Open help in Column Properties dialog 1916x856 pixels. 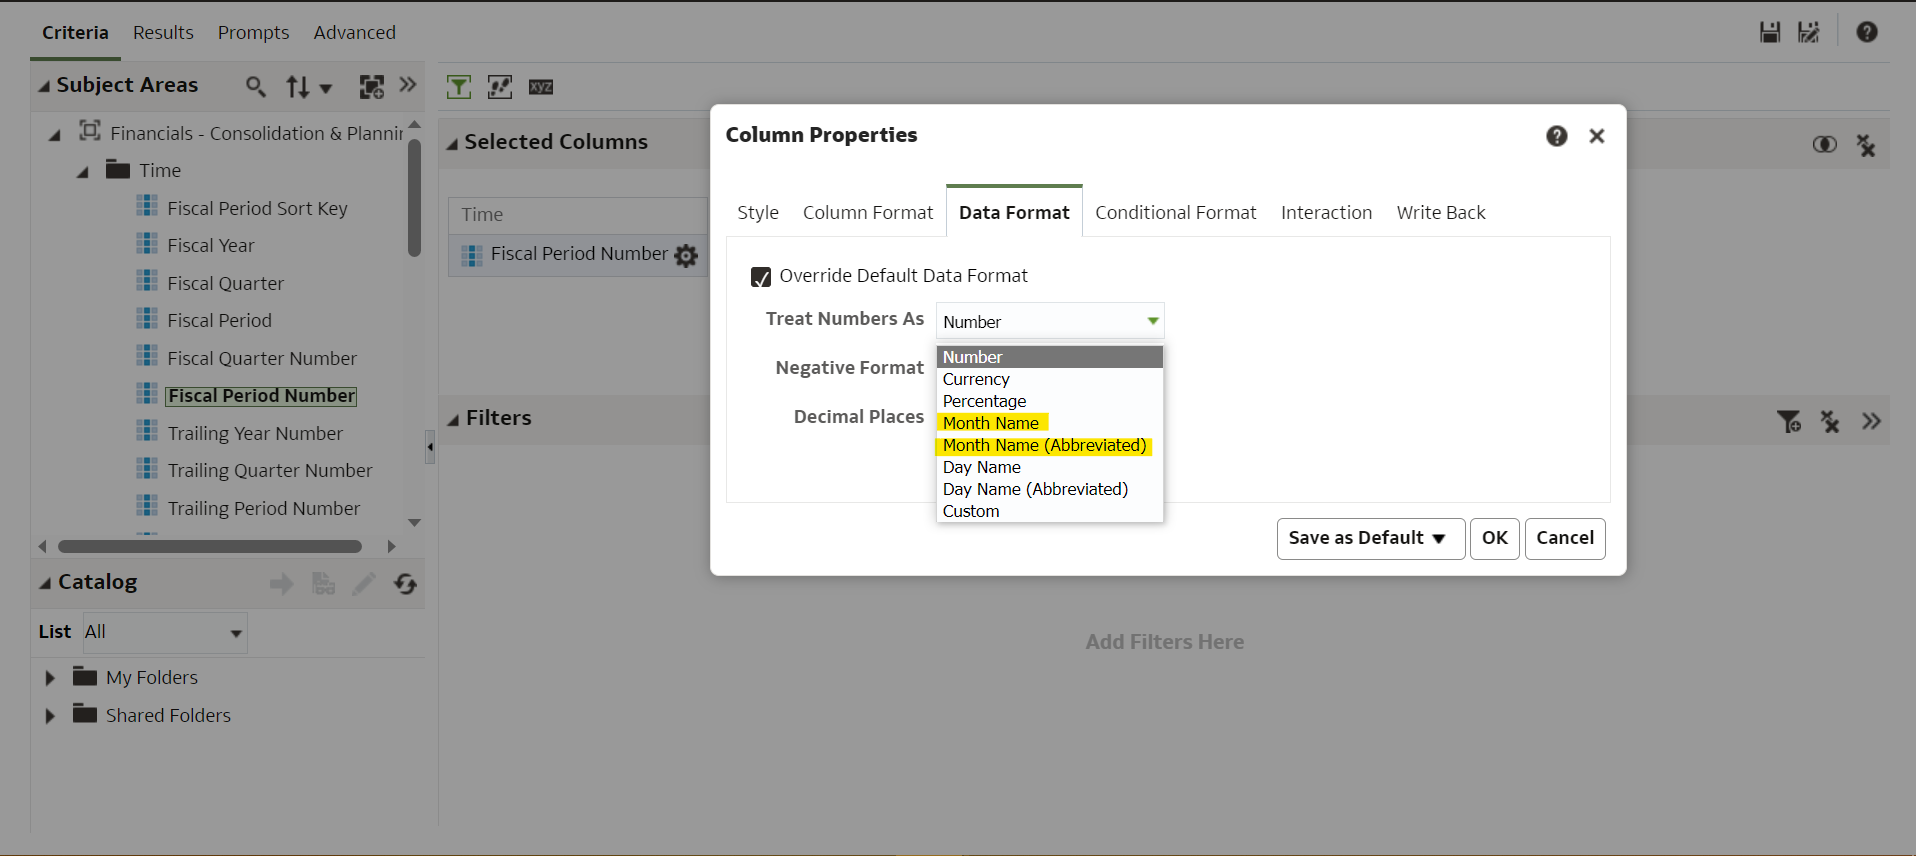click(1557, 136)
